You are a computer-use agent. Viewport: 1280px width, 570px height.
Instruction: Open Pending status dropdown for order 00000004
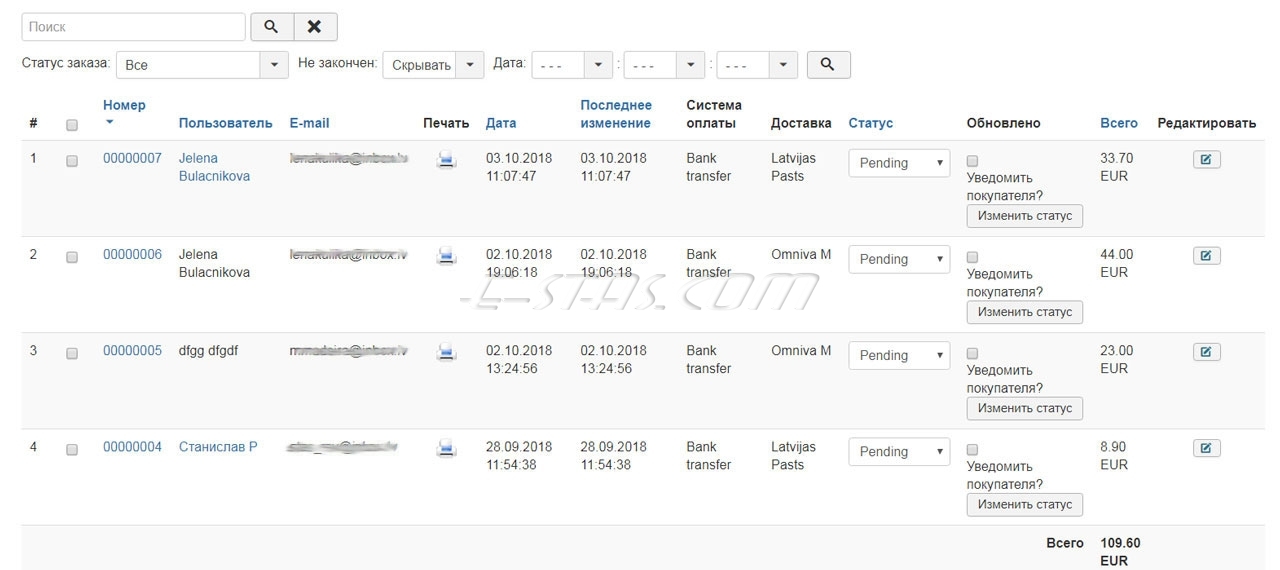pos(899,451)
